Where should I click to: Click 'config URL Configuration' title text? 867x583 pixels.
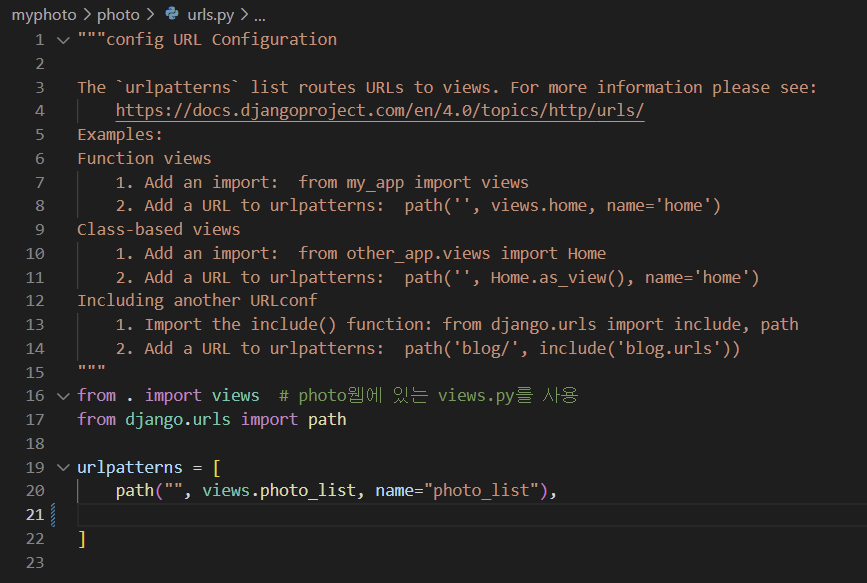click(x=221, y=40)
